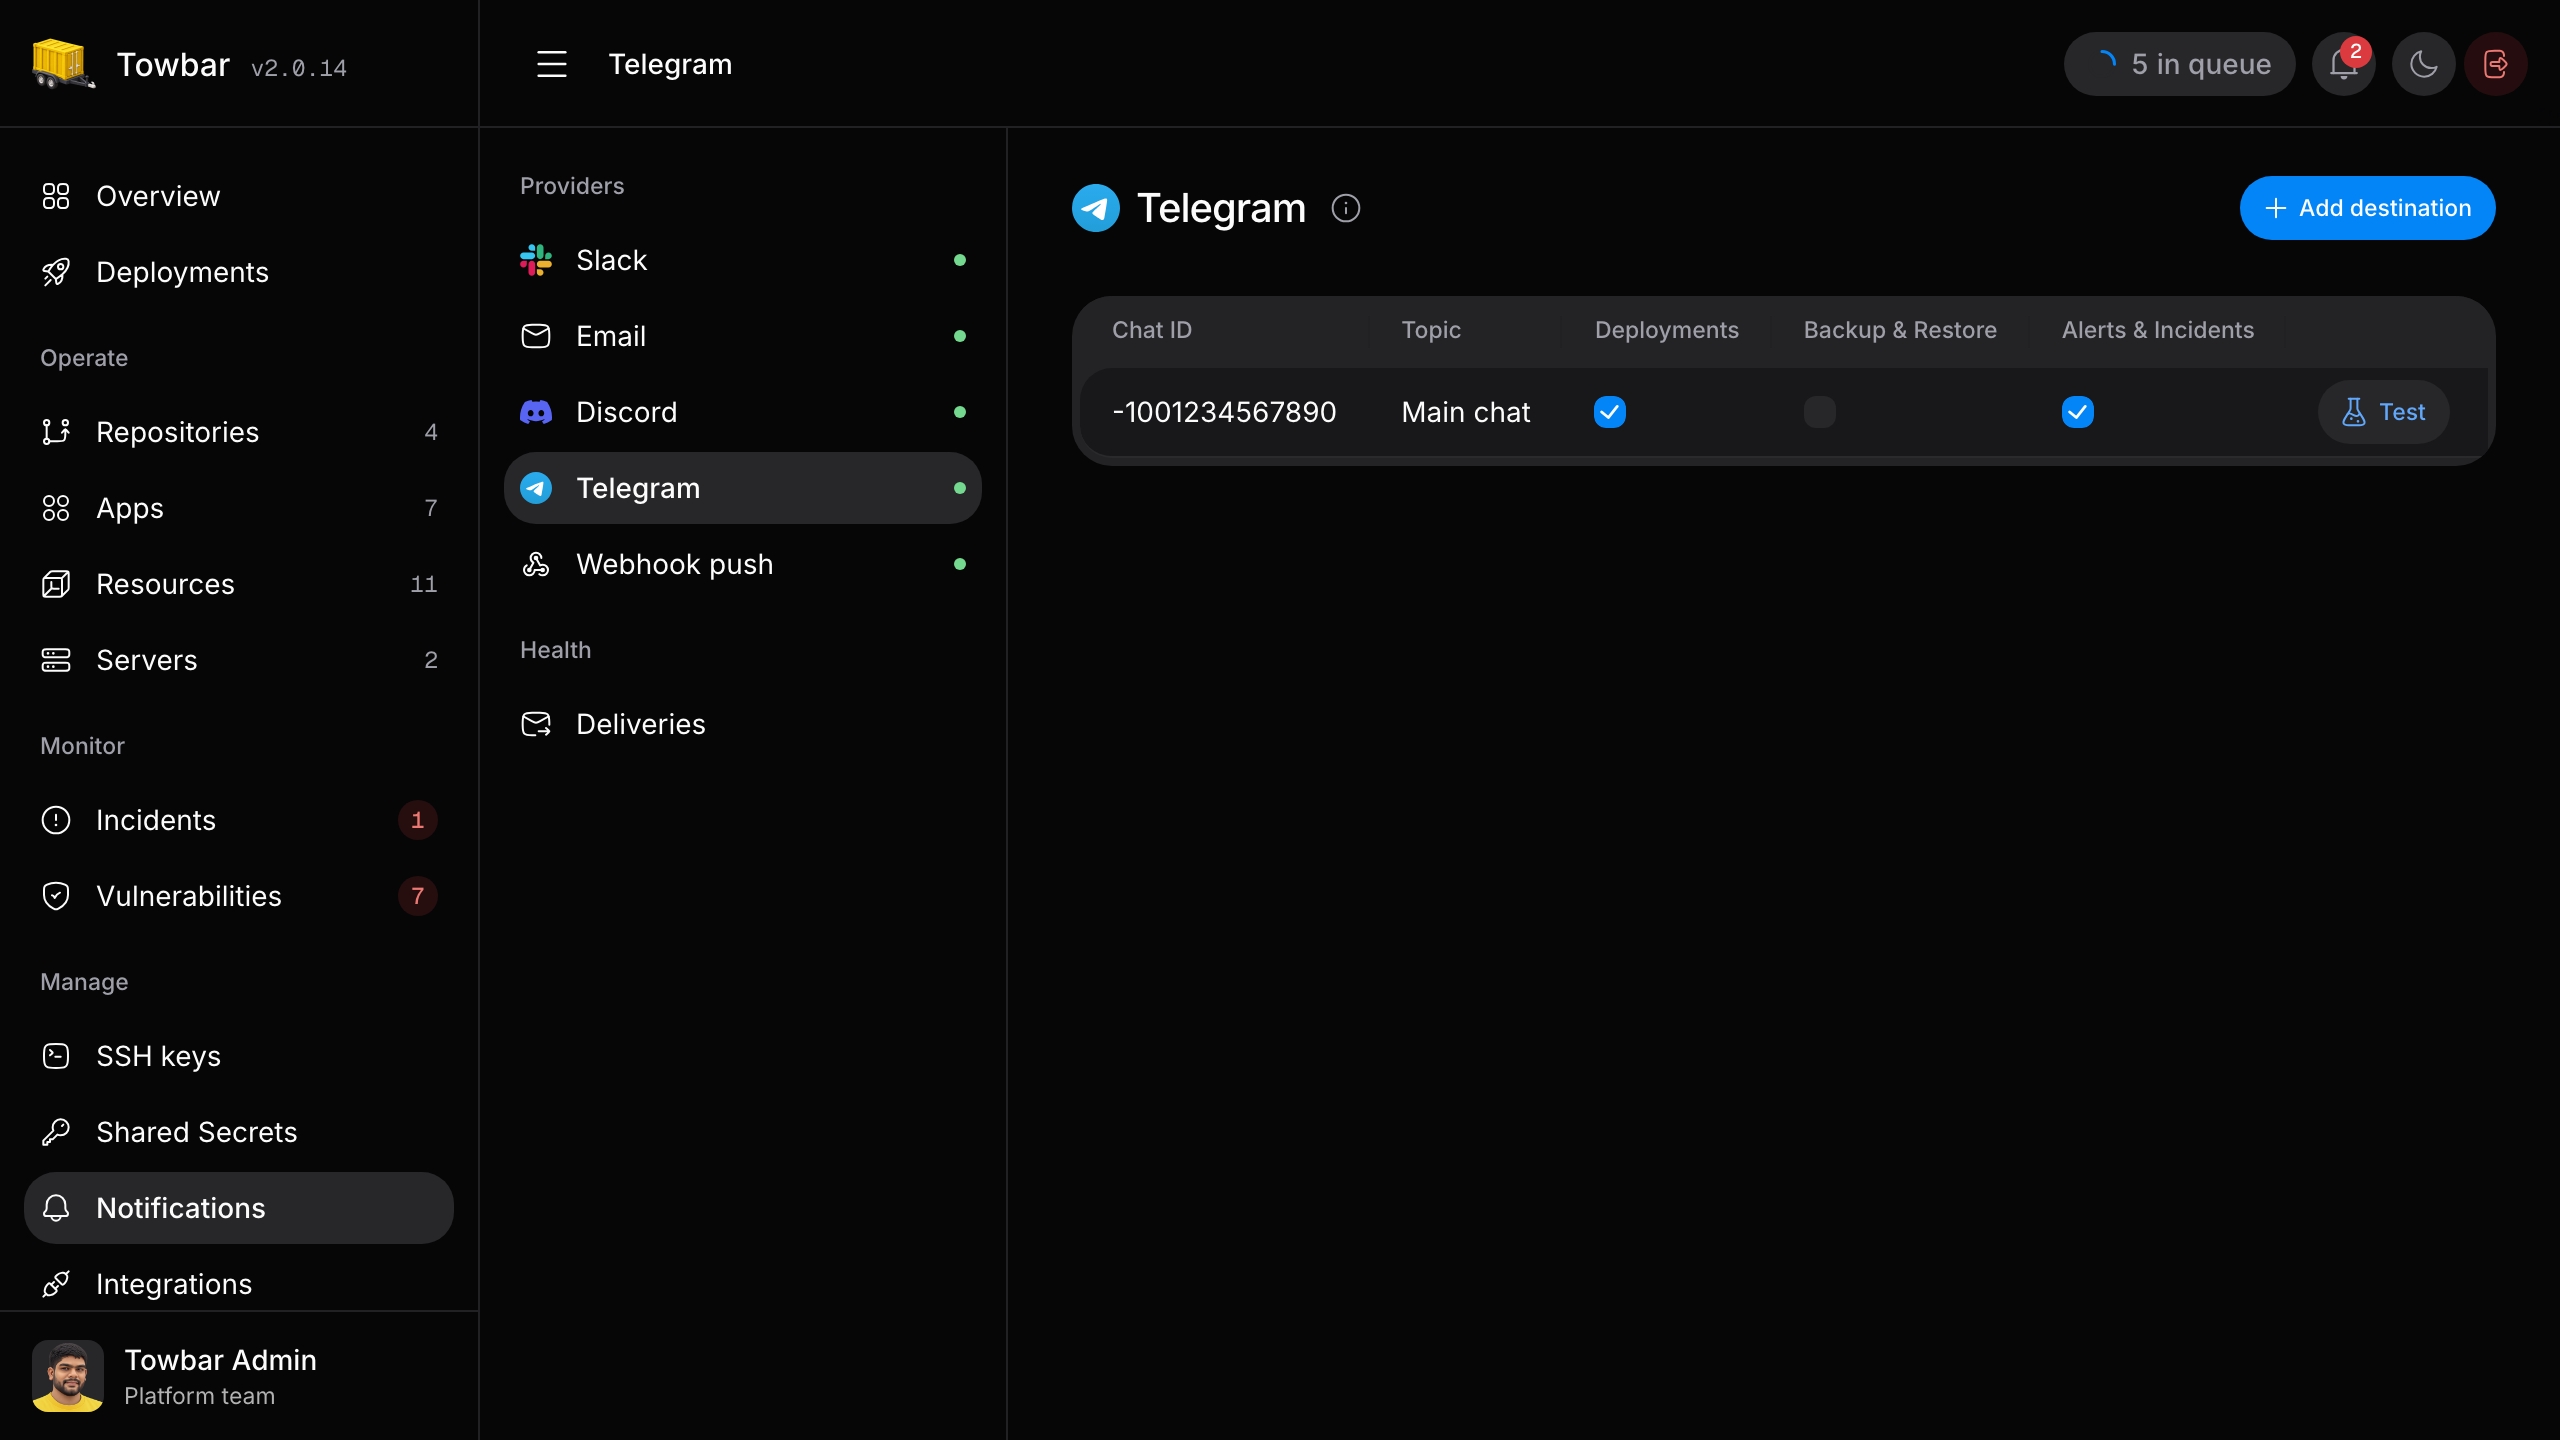This screenshot has height=1440, width=2560.
Task: Click the Shared Secrets key icon
Action: [56, 1132]
